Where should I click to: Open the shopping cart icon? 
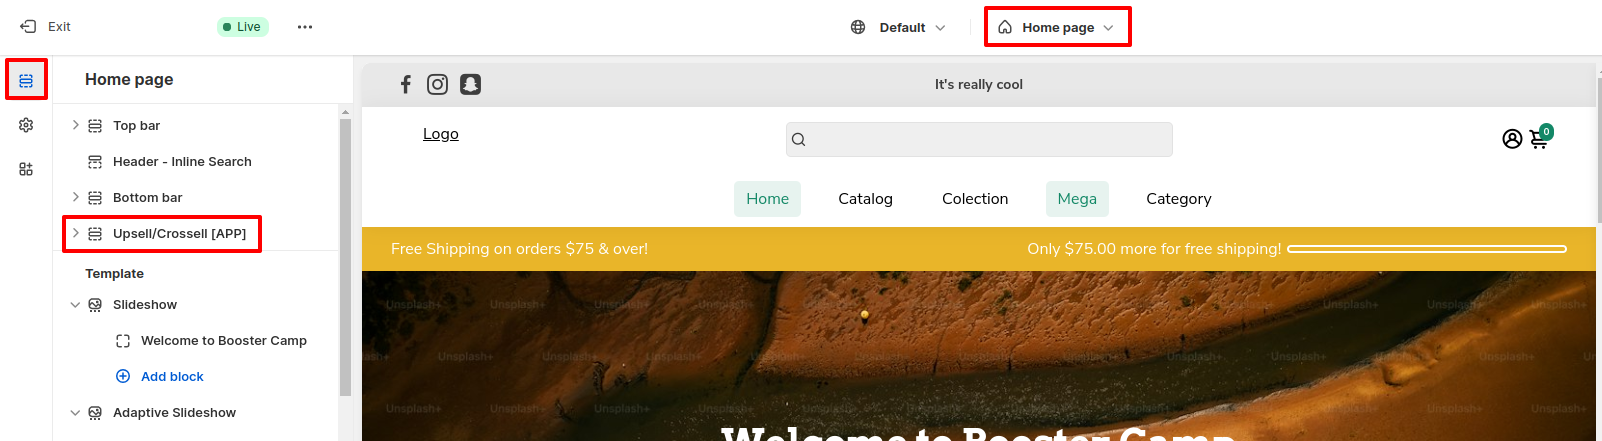[1539, 139]
